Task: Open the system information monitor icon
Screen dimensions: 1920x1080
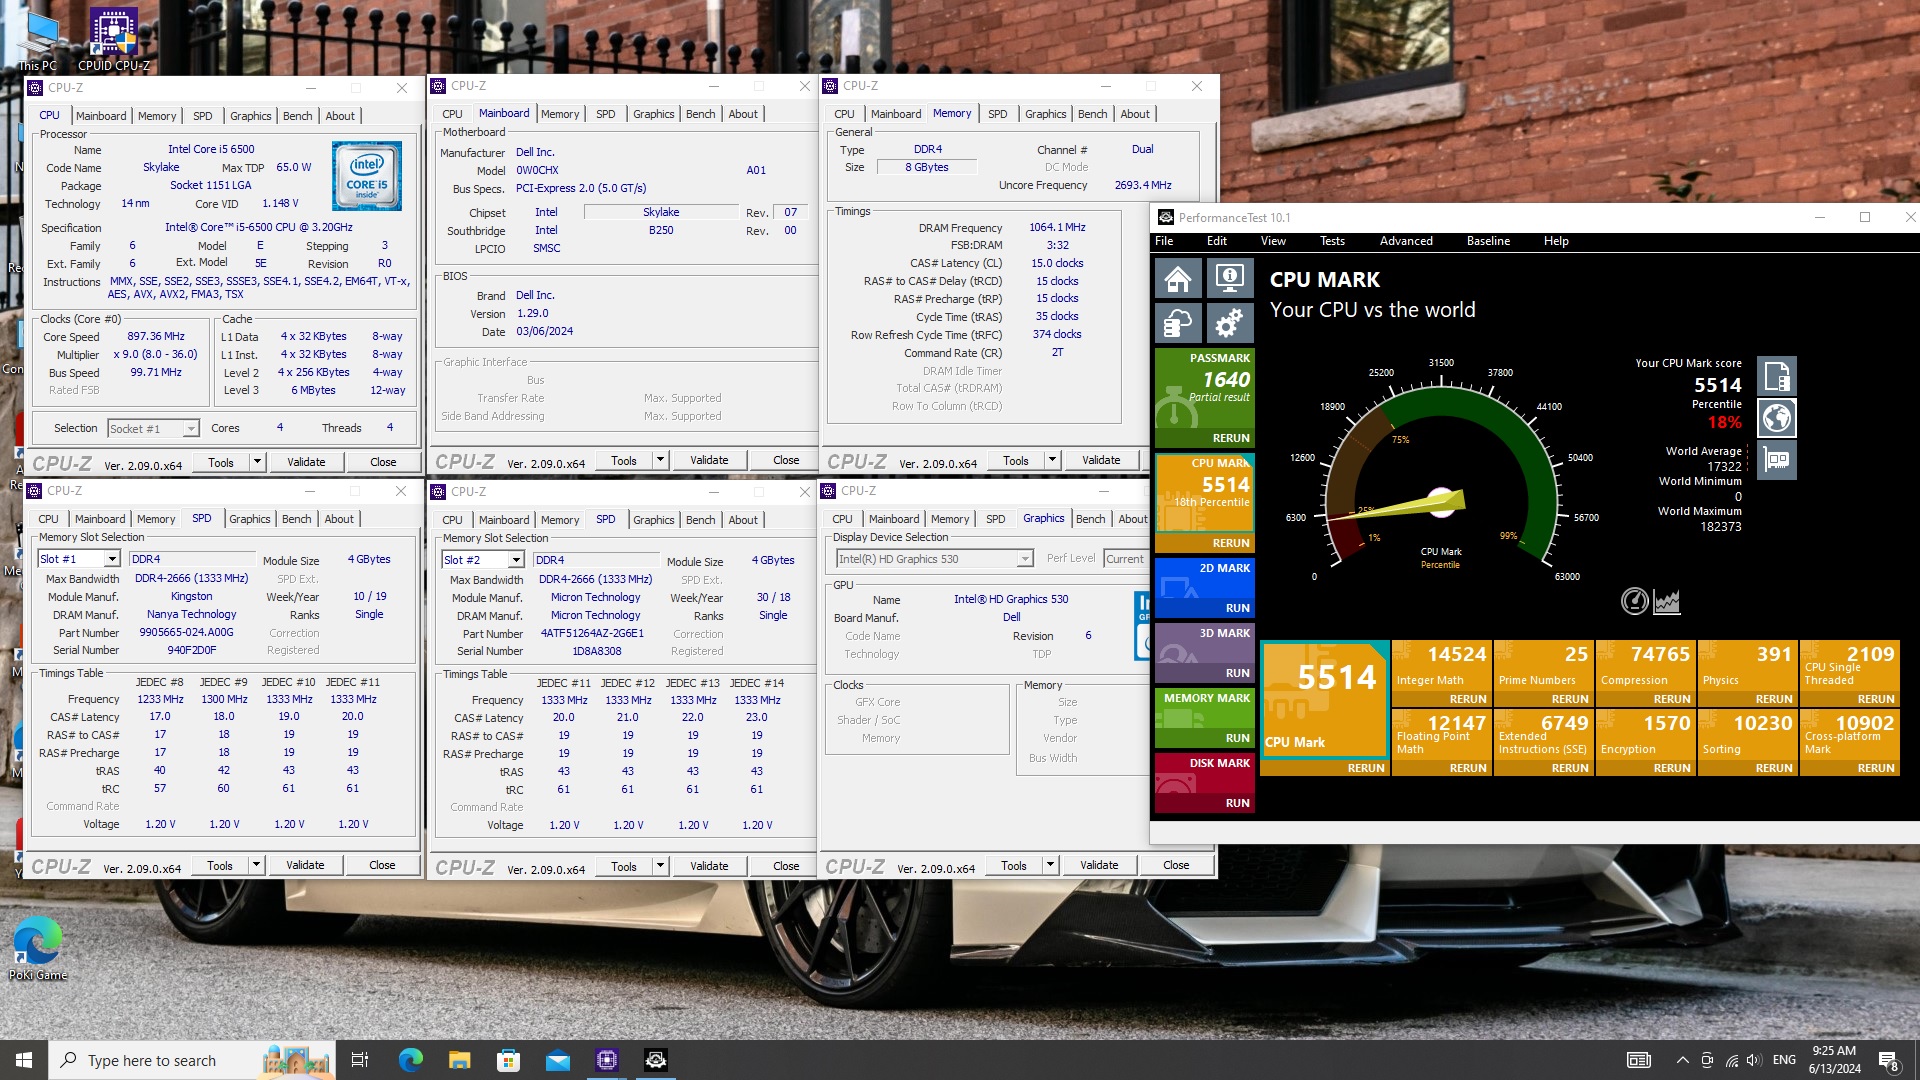Action: [x=1229, y=278]
